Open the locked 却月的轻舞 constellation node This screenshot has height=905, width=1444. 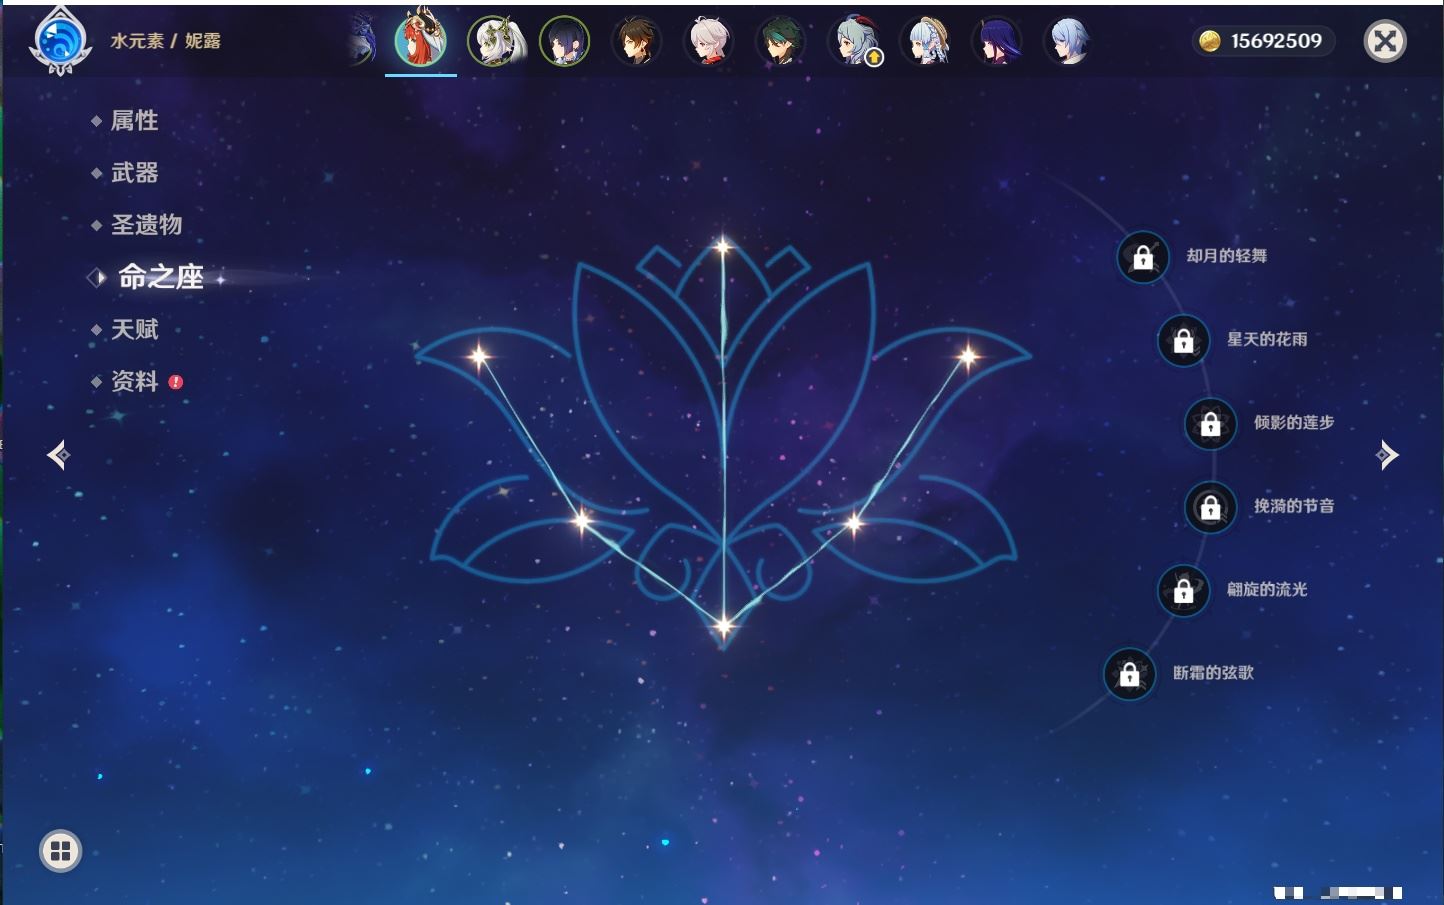(1143, 257)
